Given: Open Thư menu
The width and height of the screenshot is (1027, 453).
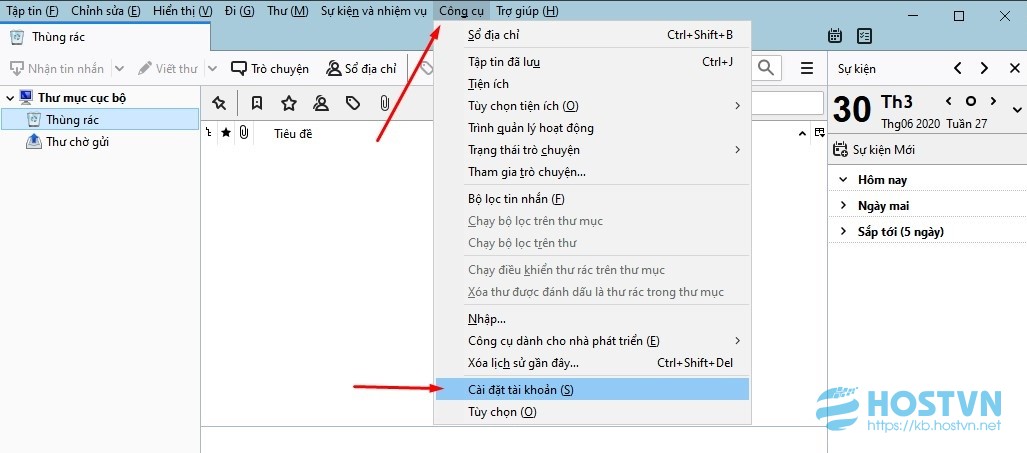Looking at the screenshot, I should coord(288,11).
